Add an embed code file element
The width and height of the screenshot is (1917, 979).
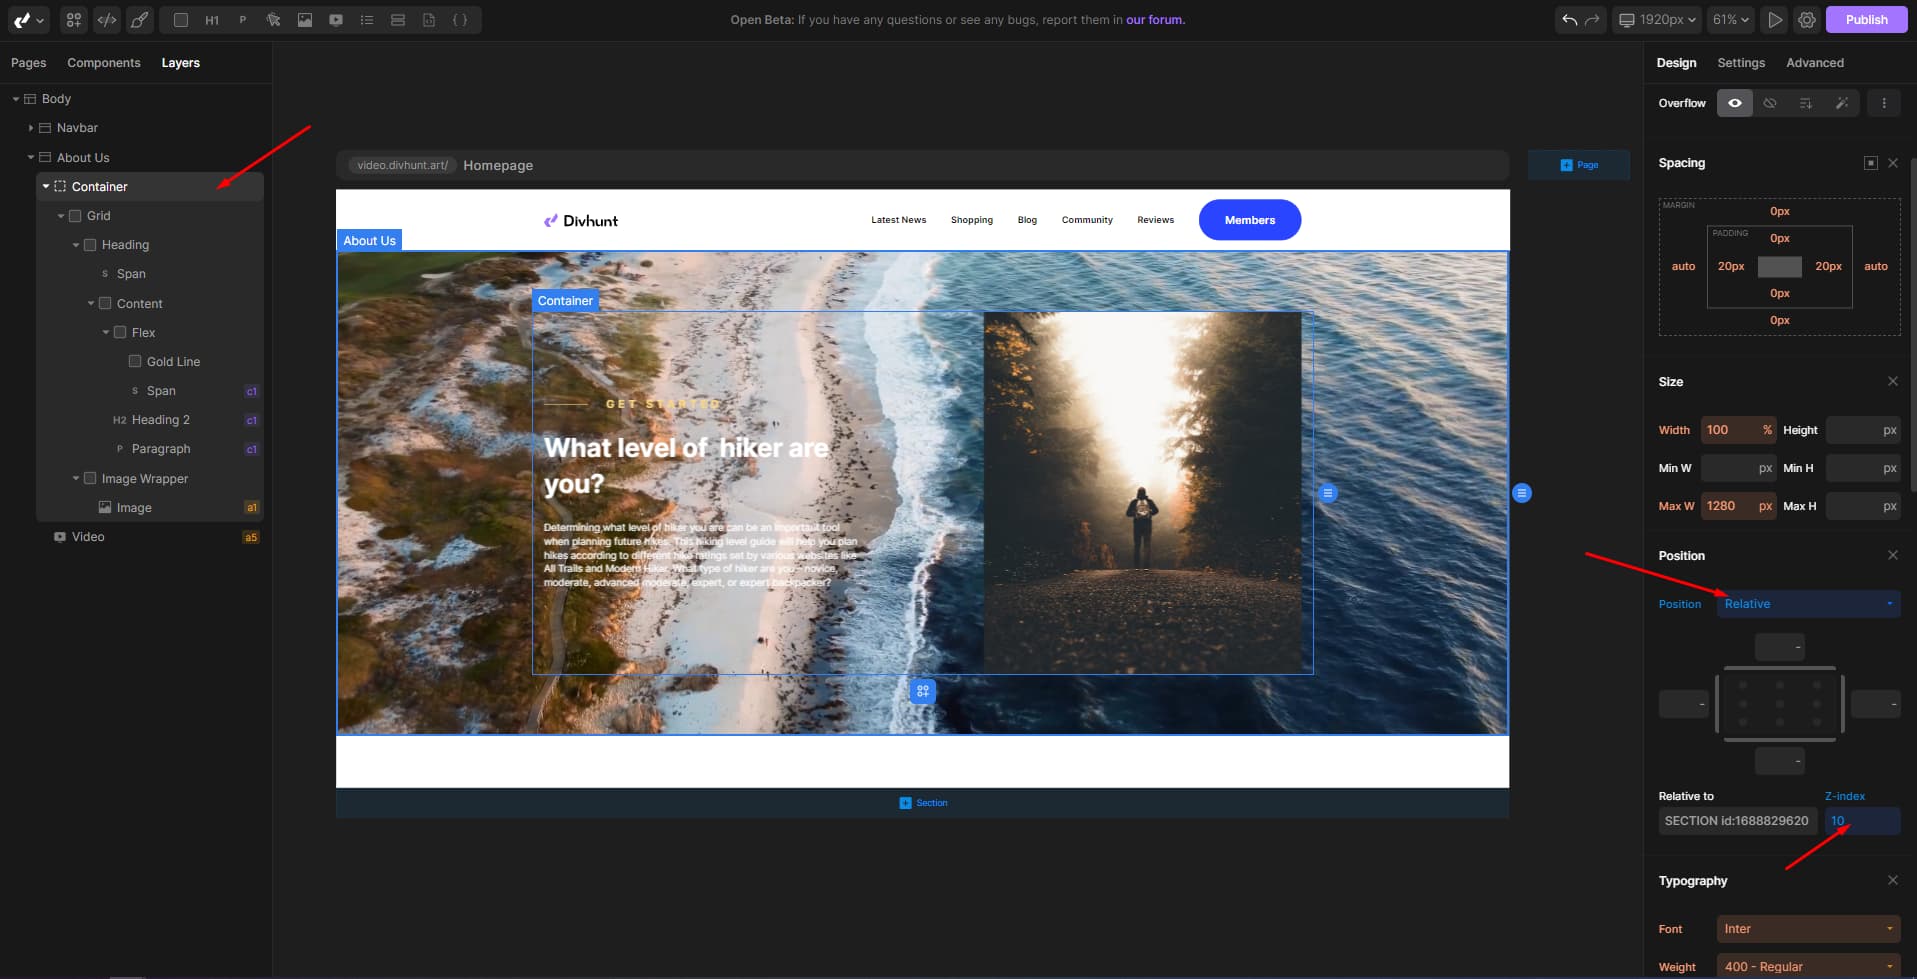429,20
